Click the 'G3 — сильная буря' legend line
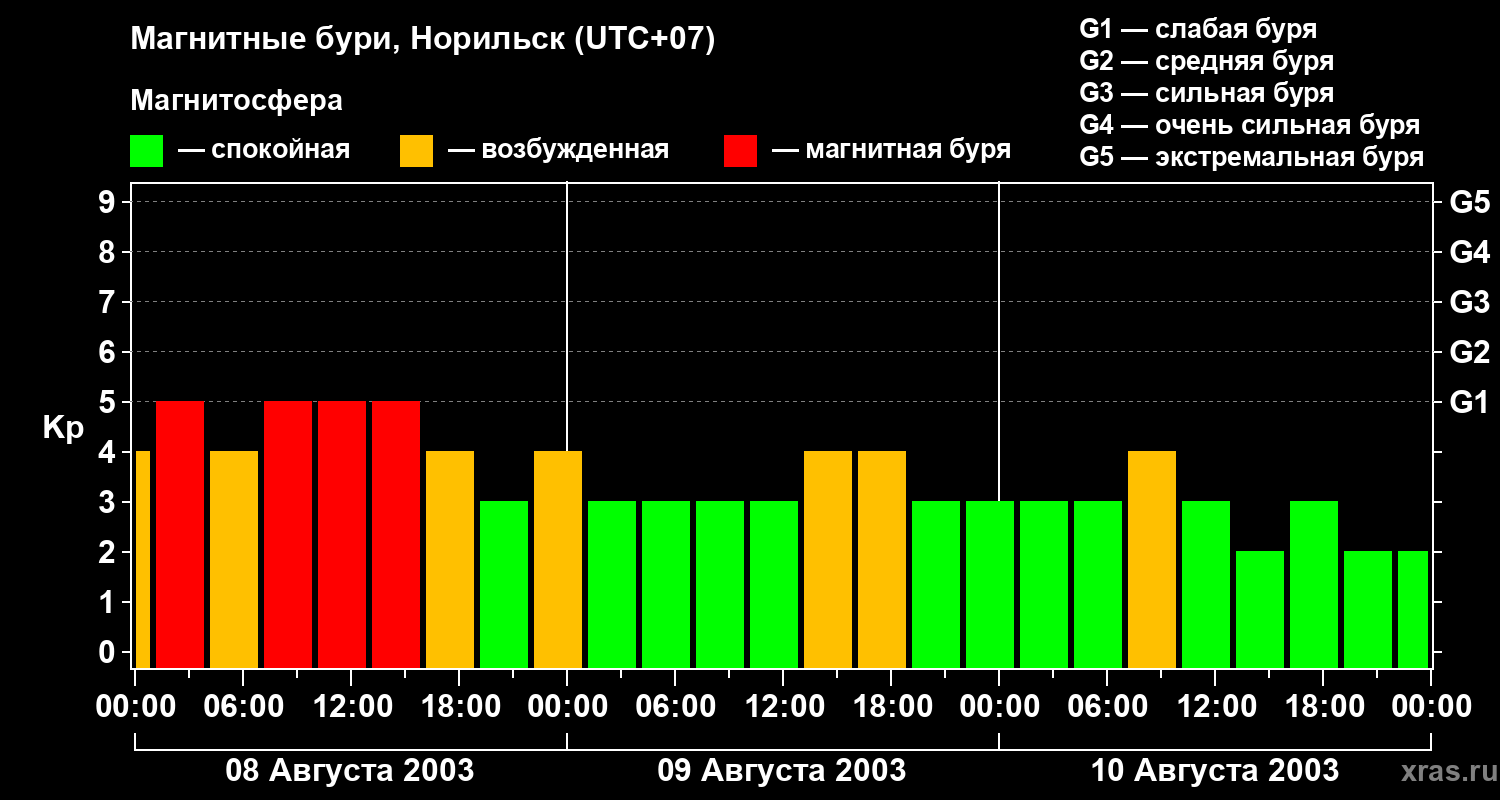The image size is (1500, 800). (x=1207, y=93)
